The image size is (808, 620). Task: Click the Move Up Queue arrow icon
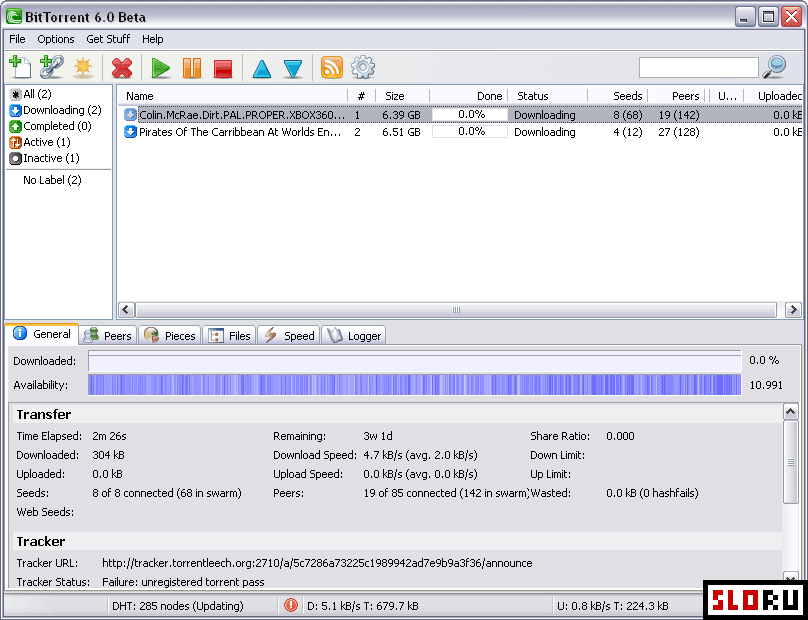pos(262,69)
